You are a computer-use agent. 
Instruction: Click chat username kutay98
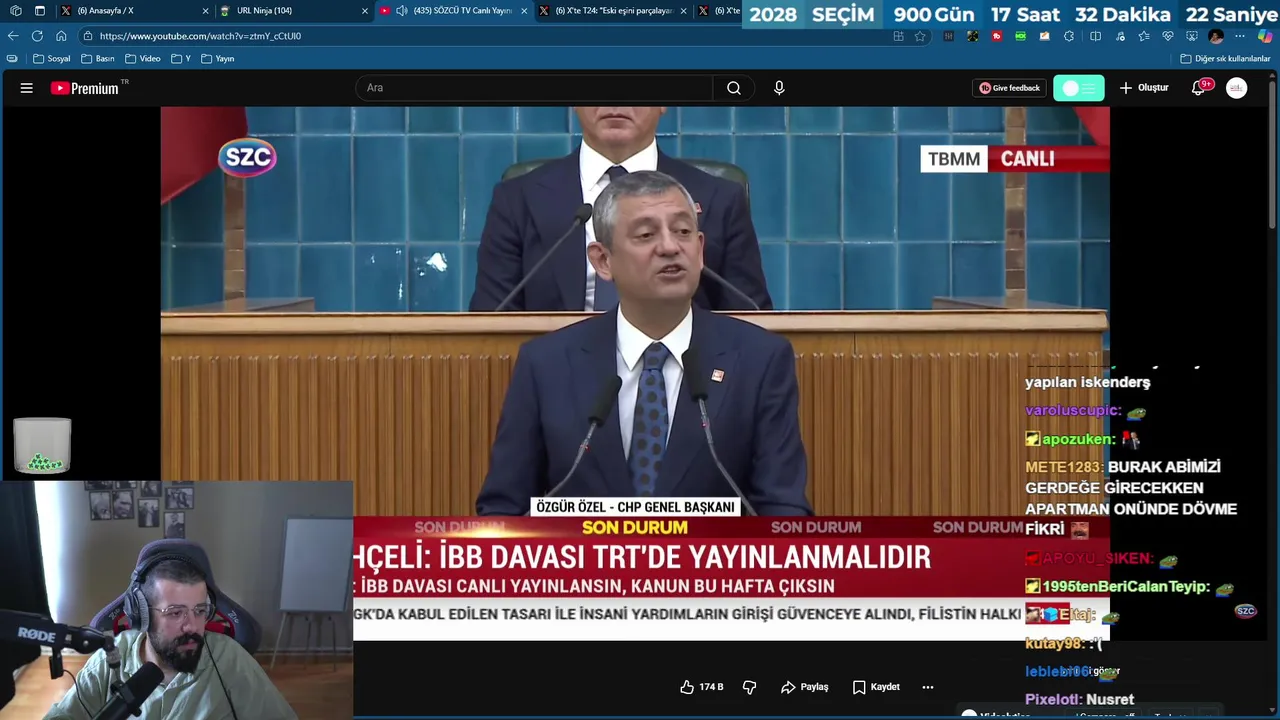coord(1055,644)
